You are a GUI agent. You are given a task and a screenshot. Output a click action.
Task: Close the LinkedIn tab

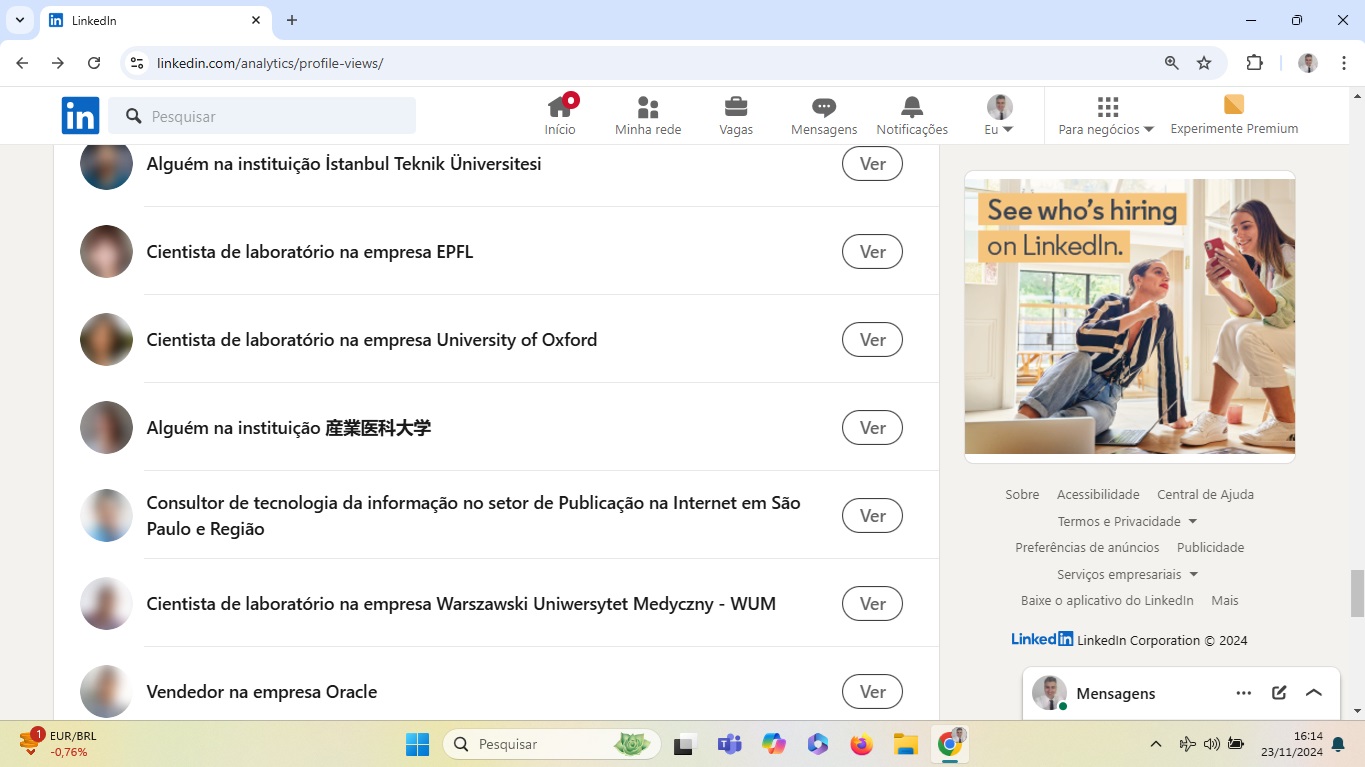256,20
